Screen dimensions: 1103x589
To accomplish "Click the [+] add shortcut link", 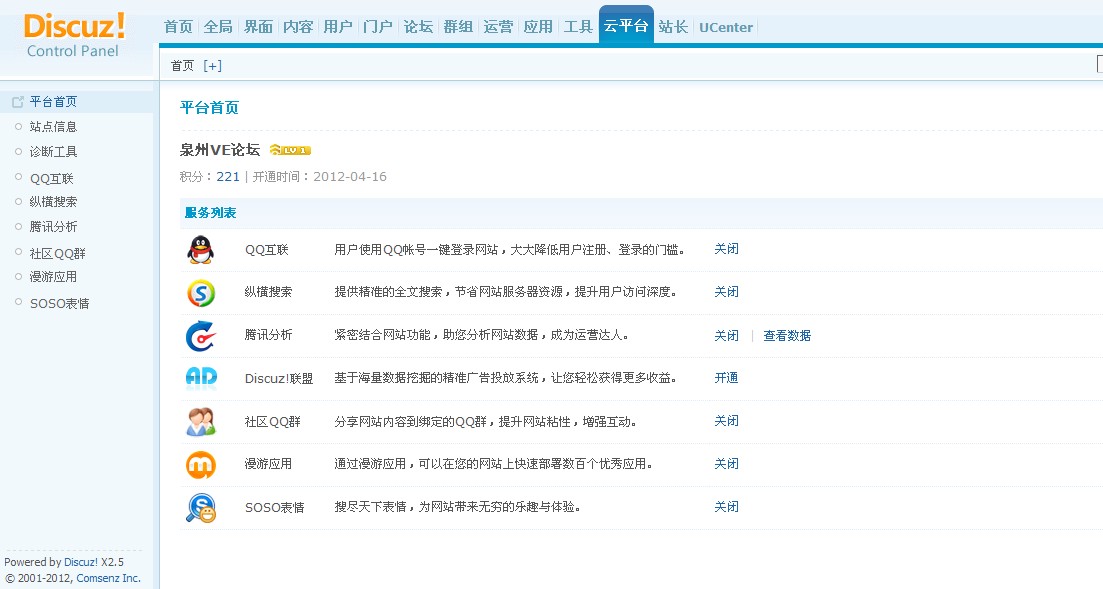I will (212, 65).
